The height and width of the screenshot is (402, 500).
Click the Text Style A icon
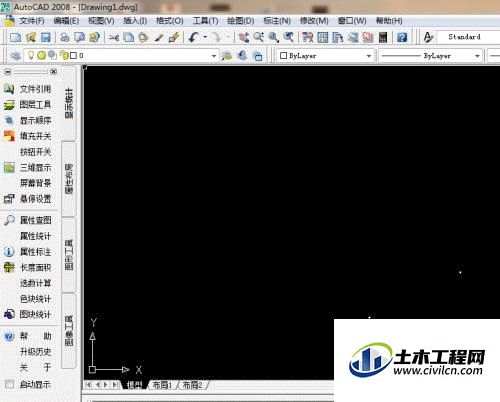428,37
